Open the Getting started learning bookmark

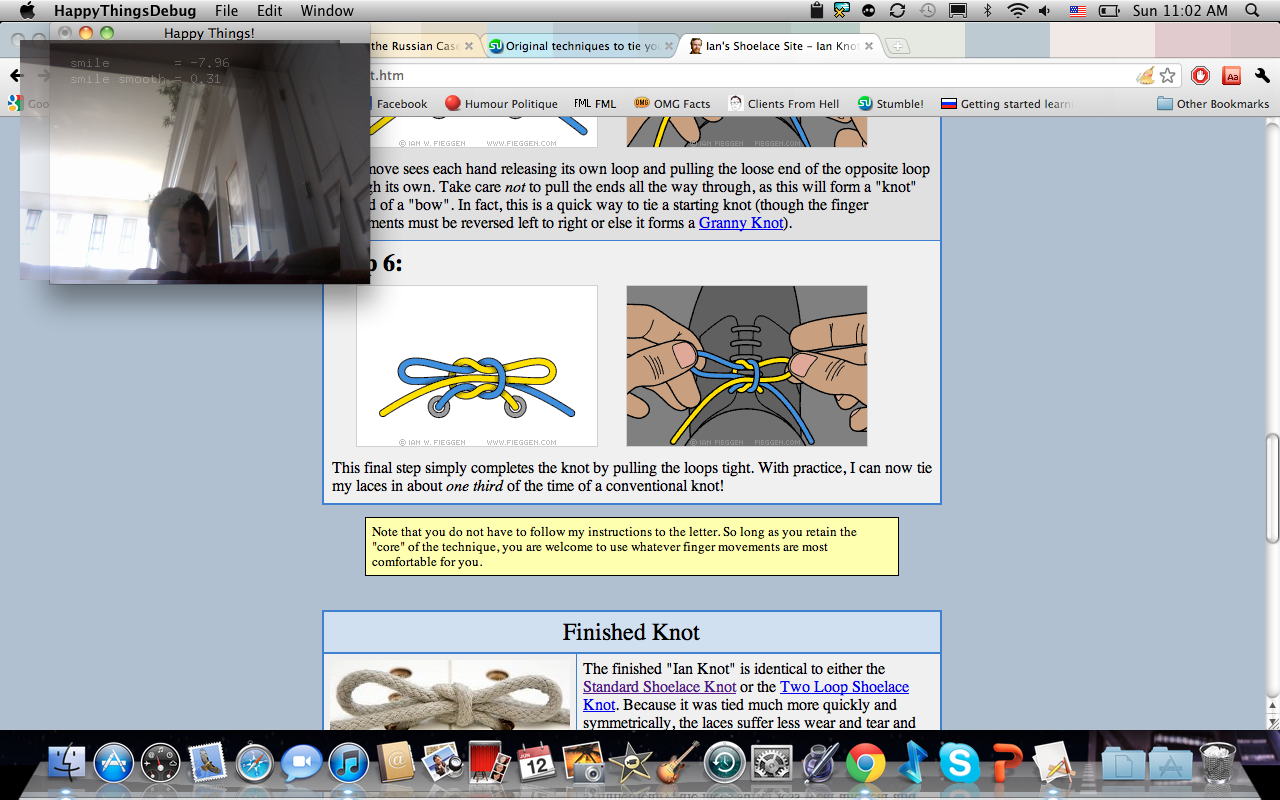pyautogui.click(x=1007, y=103)
